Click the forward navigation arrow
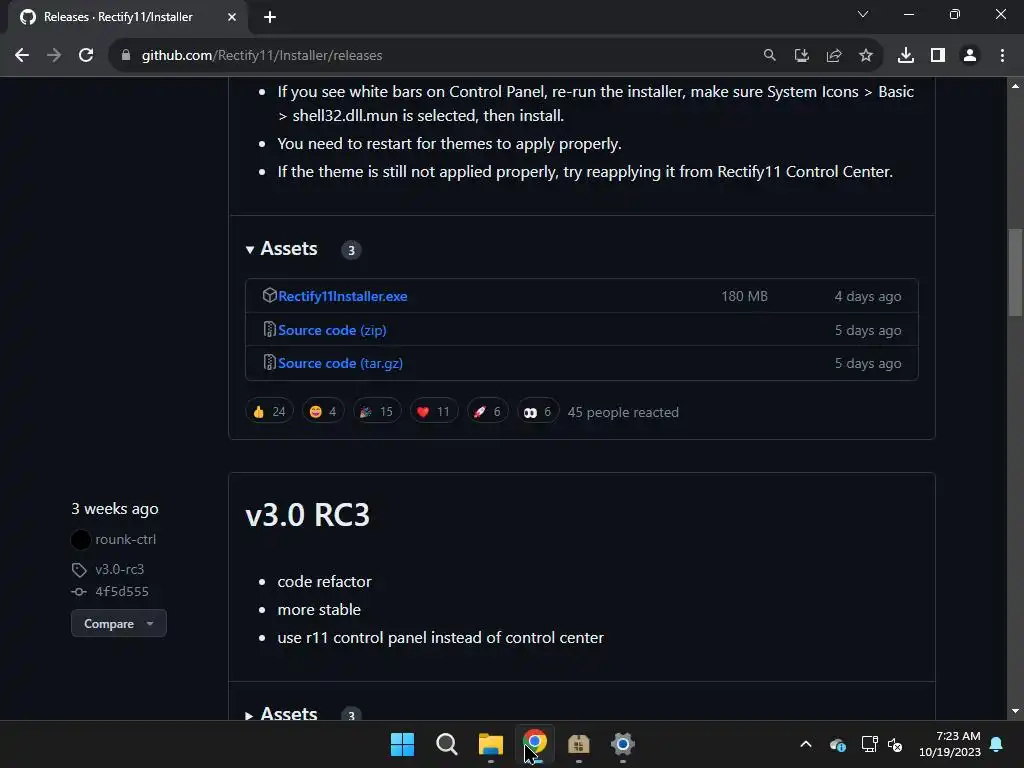1024x768 pixels. click(54, 56)
